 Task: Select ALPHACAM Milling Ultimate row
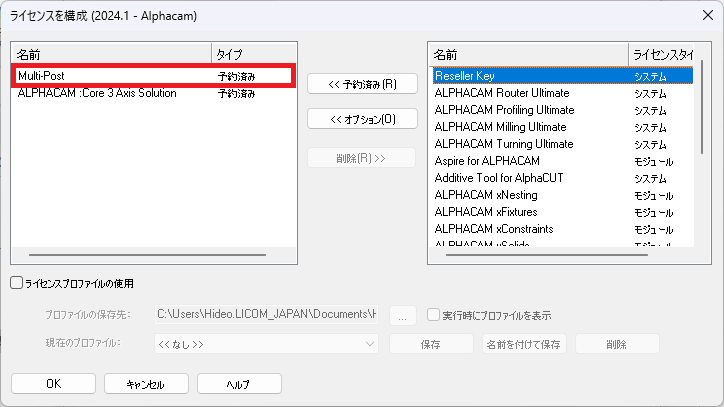point(563,127)
